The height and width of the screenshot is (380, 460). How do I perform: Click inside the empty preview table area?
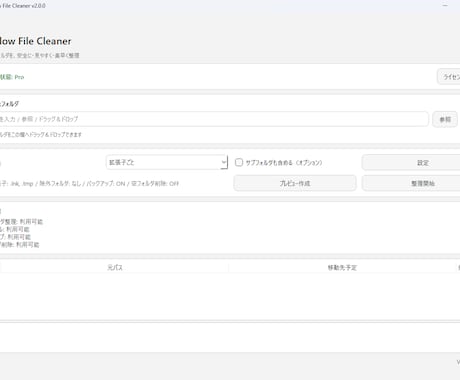[230, 296]
